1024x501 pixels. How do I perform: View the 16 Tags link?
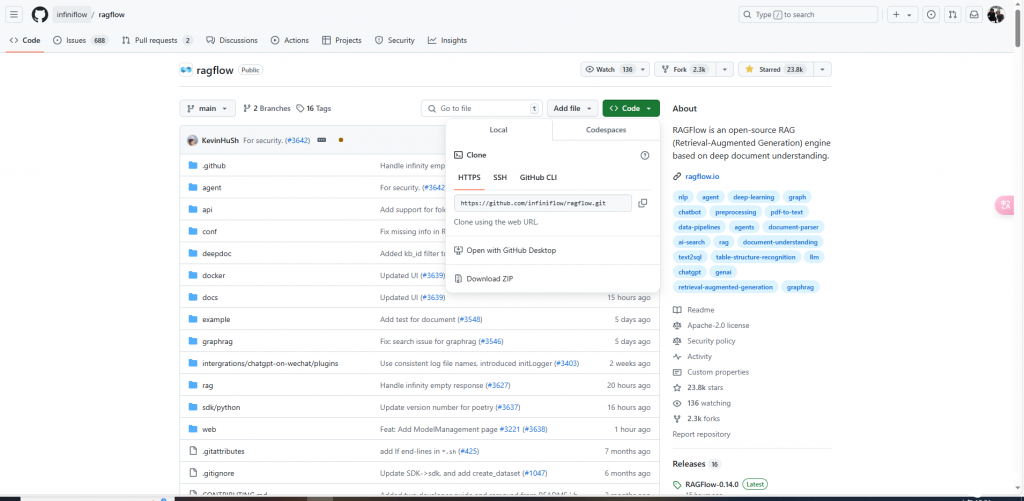click(313, 108)
